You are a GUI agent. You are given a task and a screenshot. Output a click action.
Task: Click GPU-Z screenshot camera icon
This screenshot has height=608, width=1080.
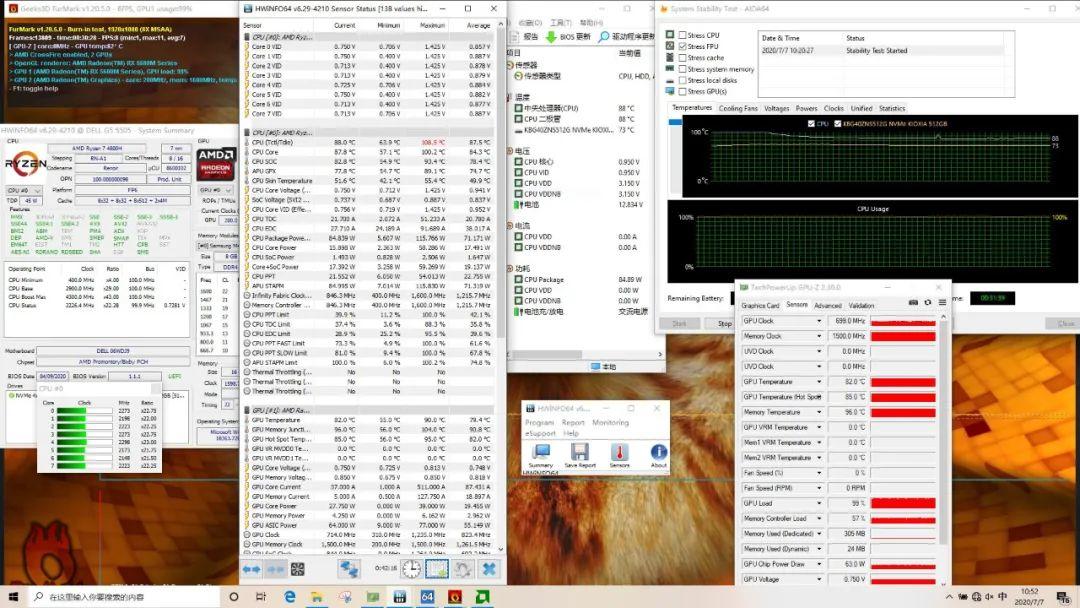[911, 304]
